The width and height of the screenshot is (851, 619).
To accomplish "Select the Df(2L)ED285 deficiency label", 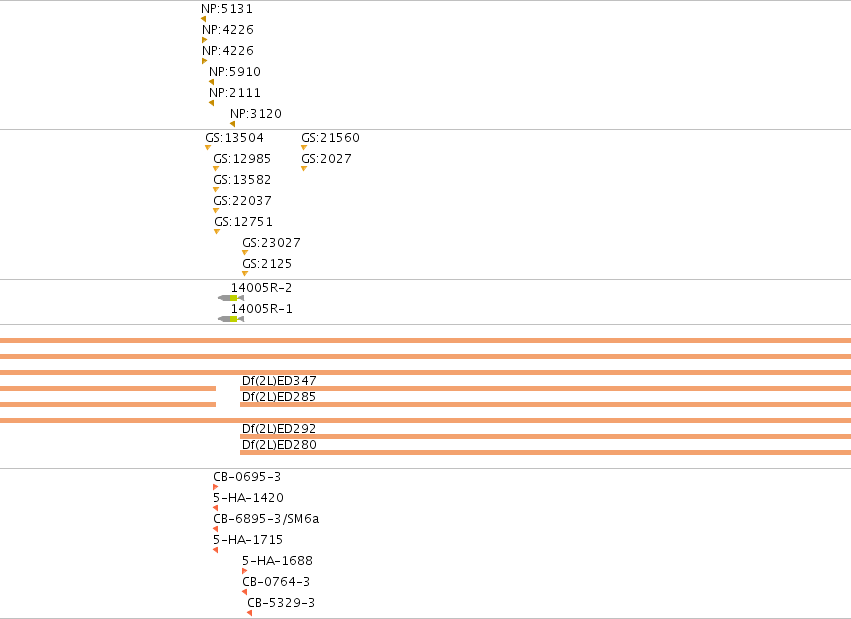I will (279, 397).
